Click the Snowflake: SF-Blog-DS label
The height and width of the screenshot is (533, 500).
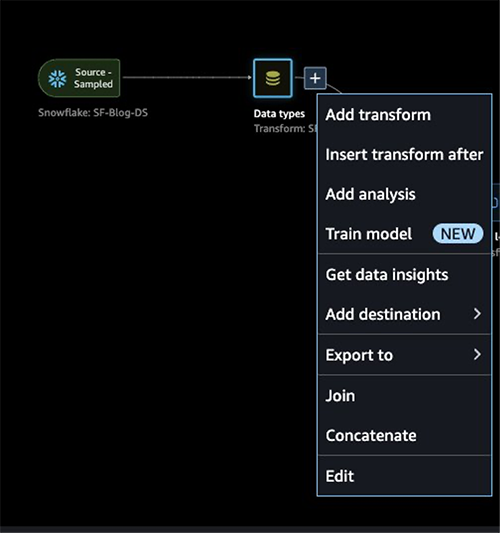[93, 113]
